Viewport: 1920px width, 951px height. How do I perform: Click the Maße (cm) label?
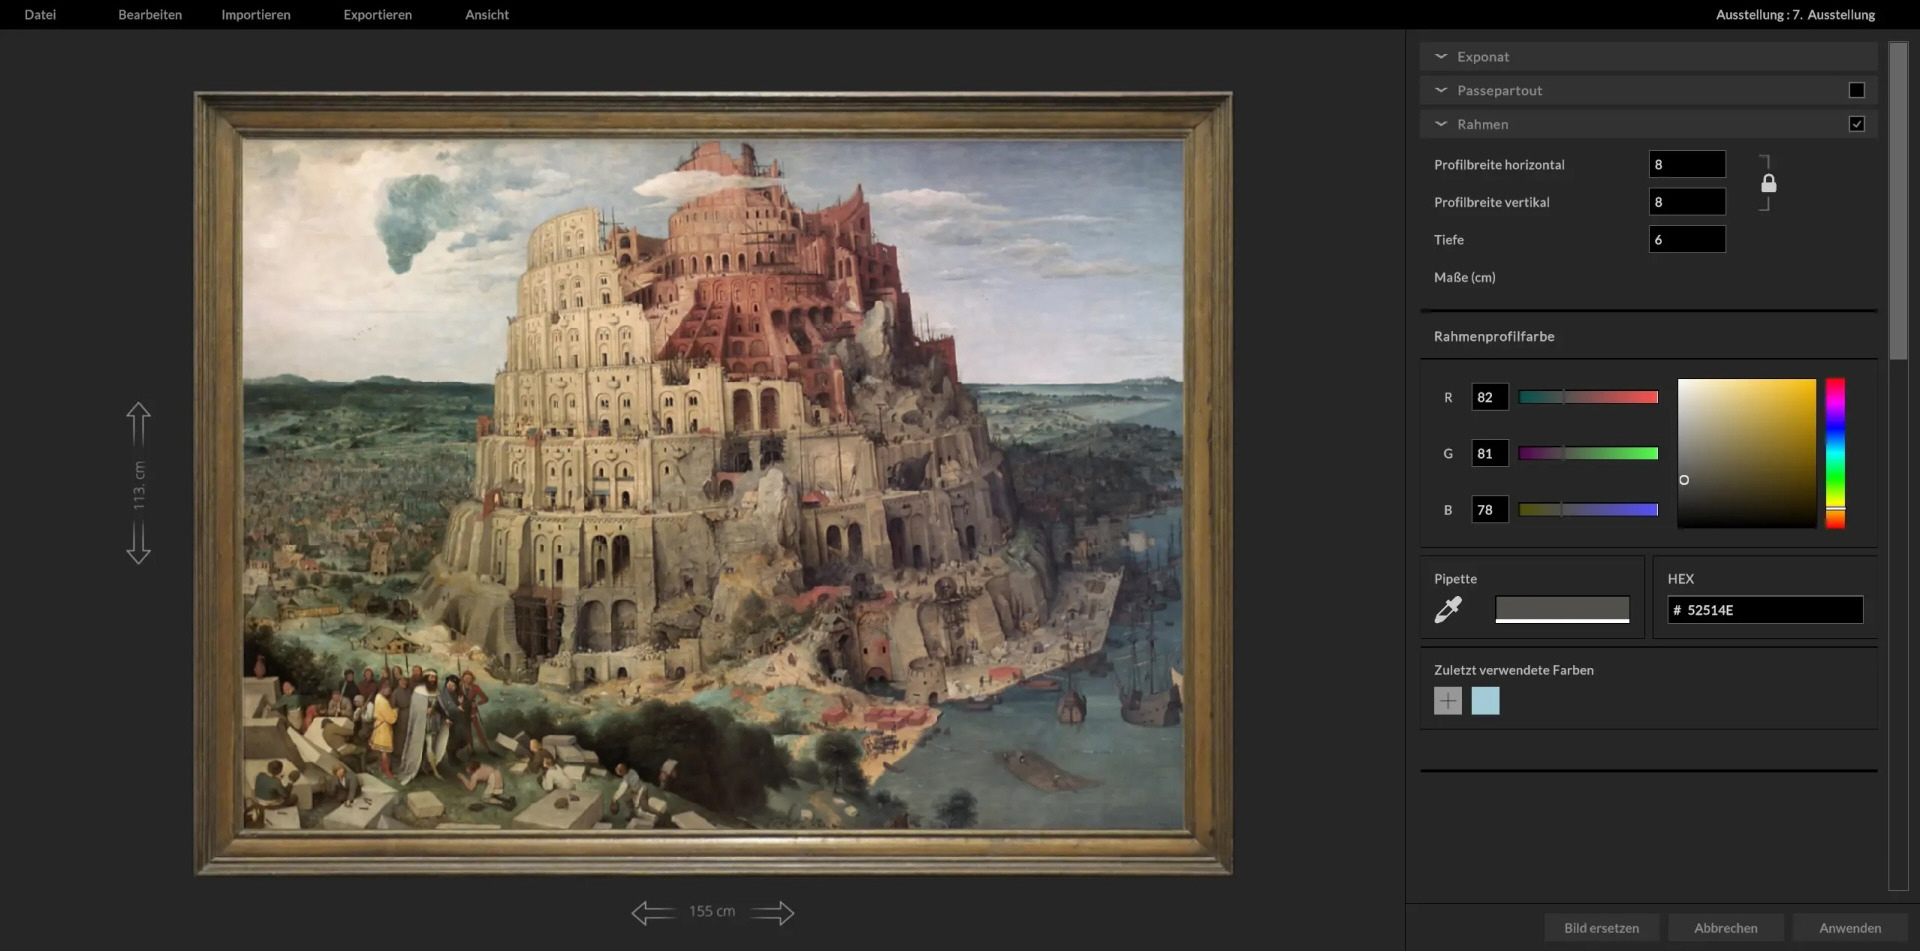click(x=1464, y=277)
